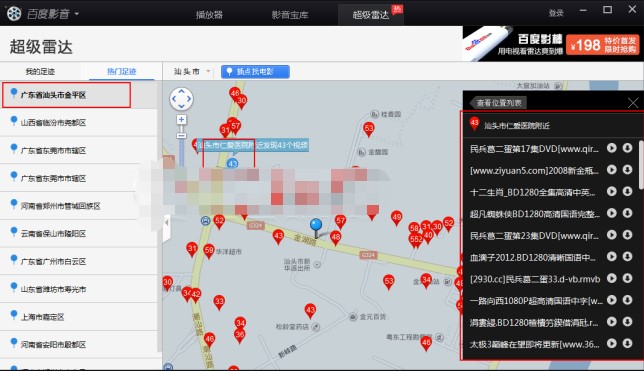644x371 pixels.
Task: Collapse the left sidebar panel arrow
Action: 166,223
